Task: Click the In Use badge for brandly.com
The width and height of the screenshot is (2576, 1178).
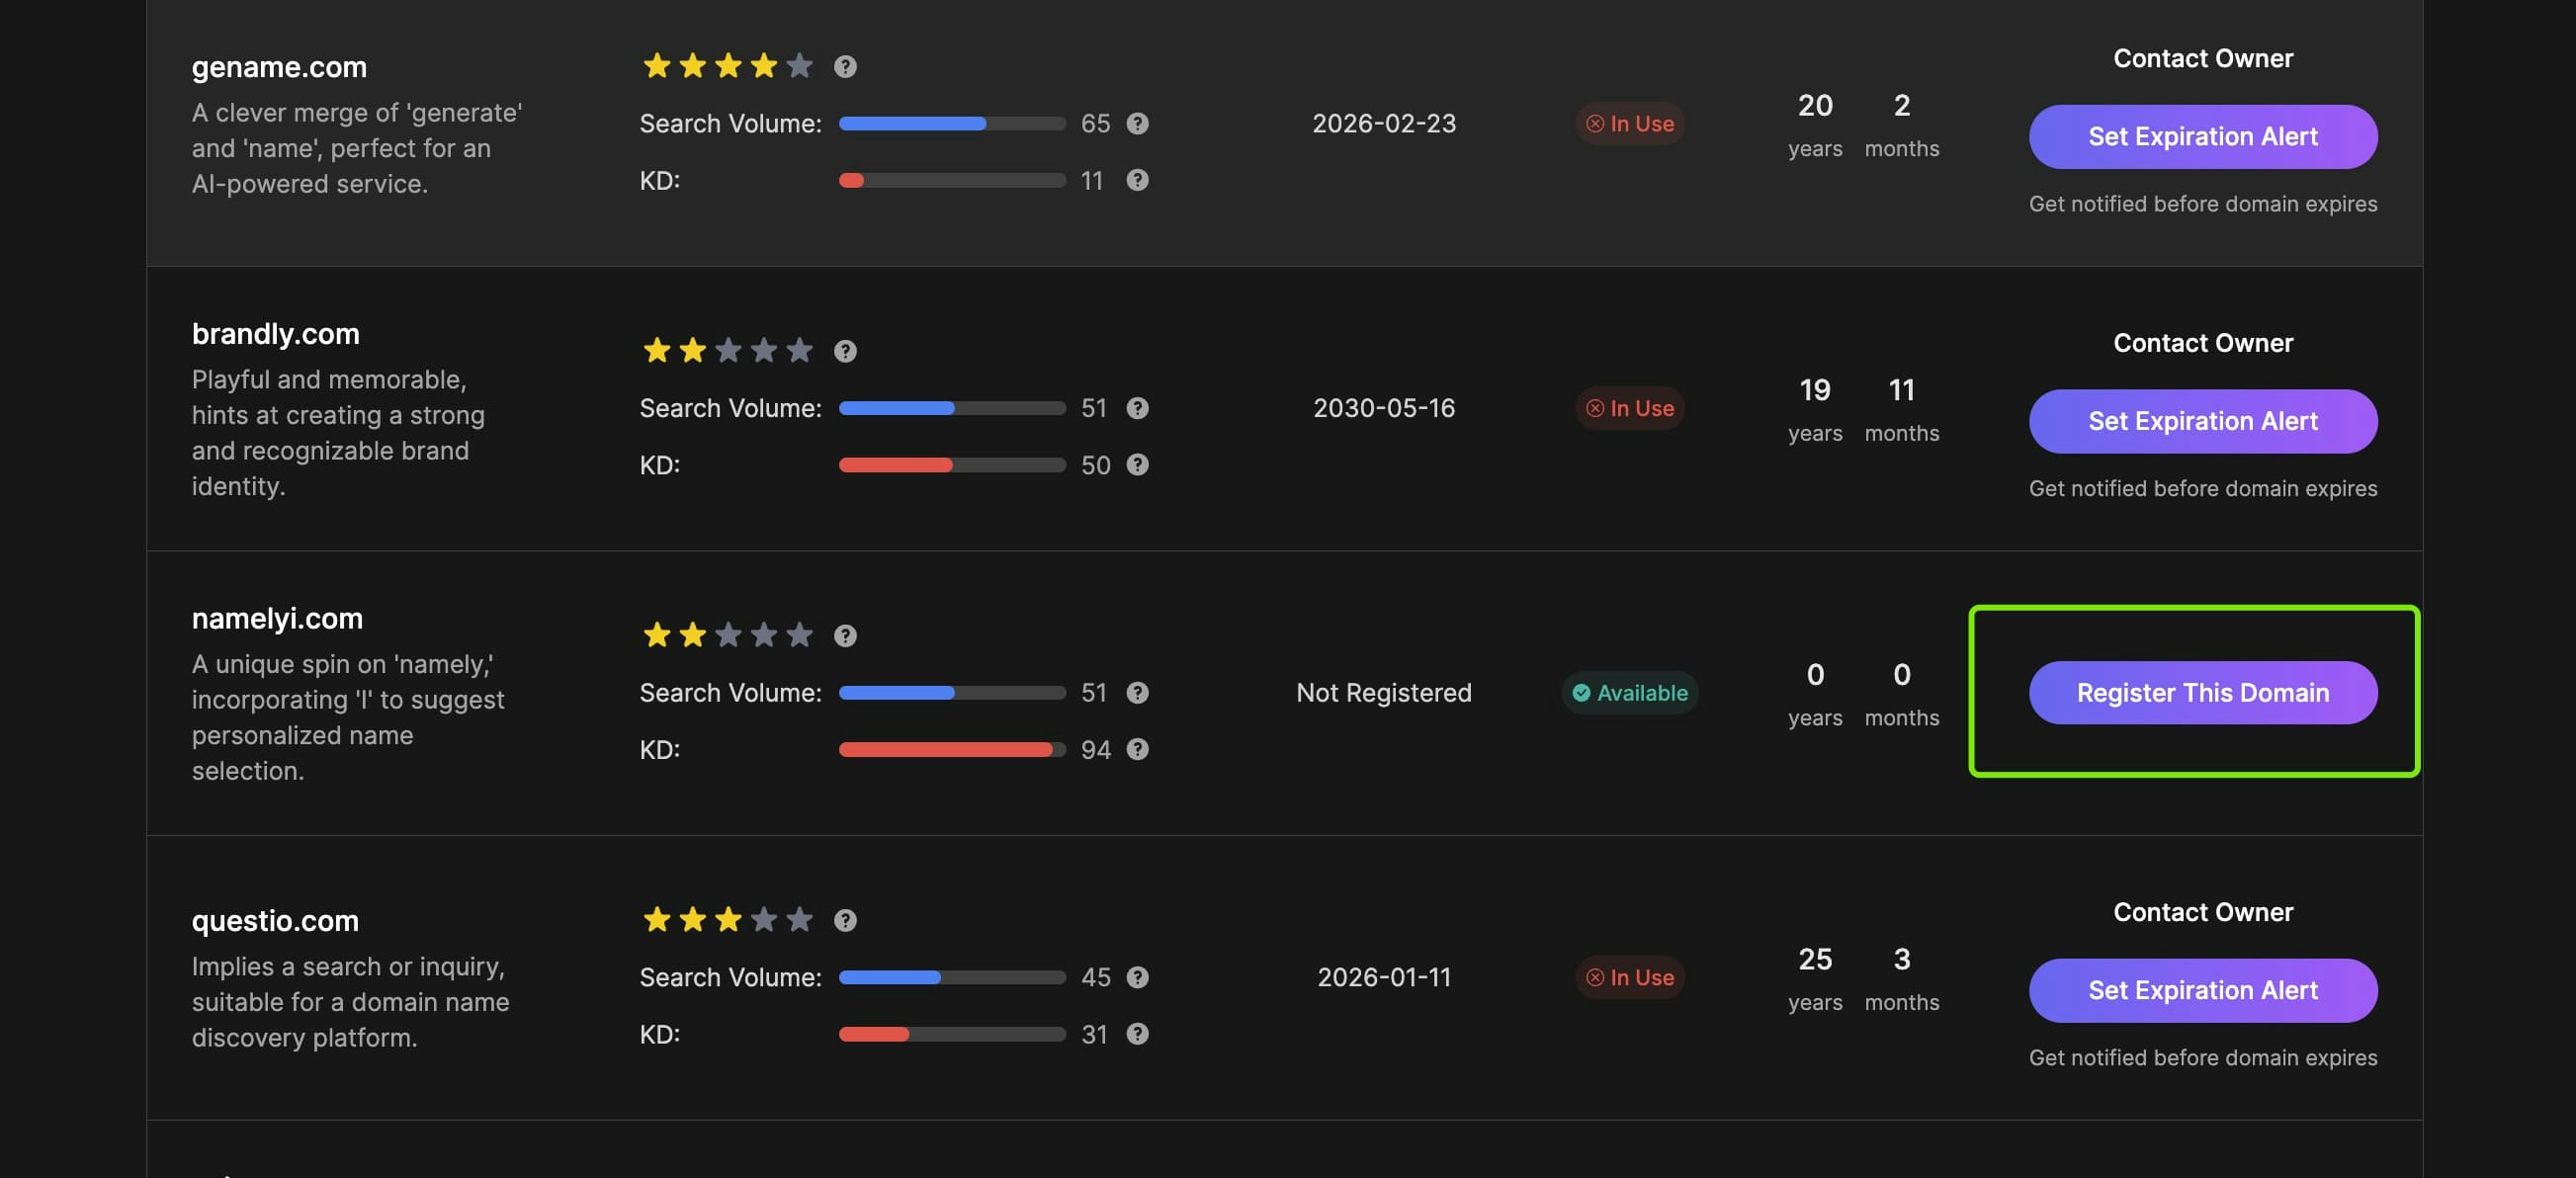Action: [1629, 408]
